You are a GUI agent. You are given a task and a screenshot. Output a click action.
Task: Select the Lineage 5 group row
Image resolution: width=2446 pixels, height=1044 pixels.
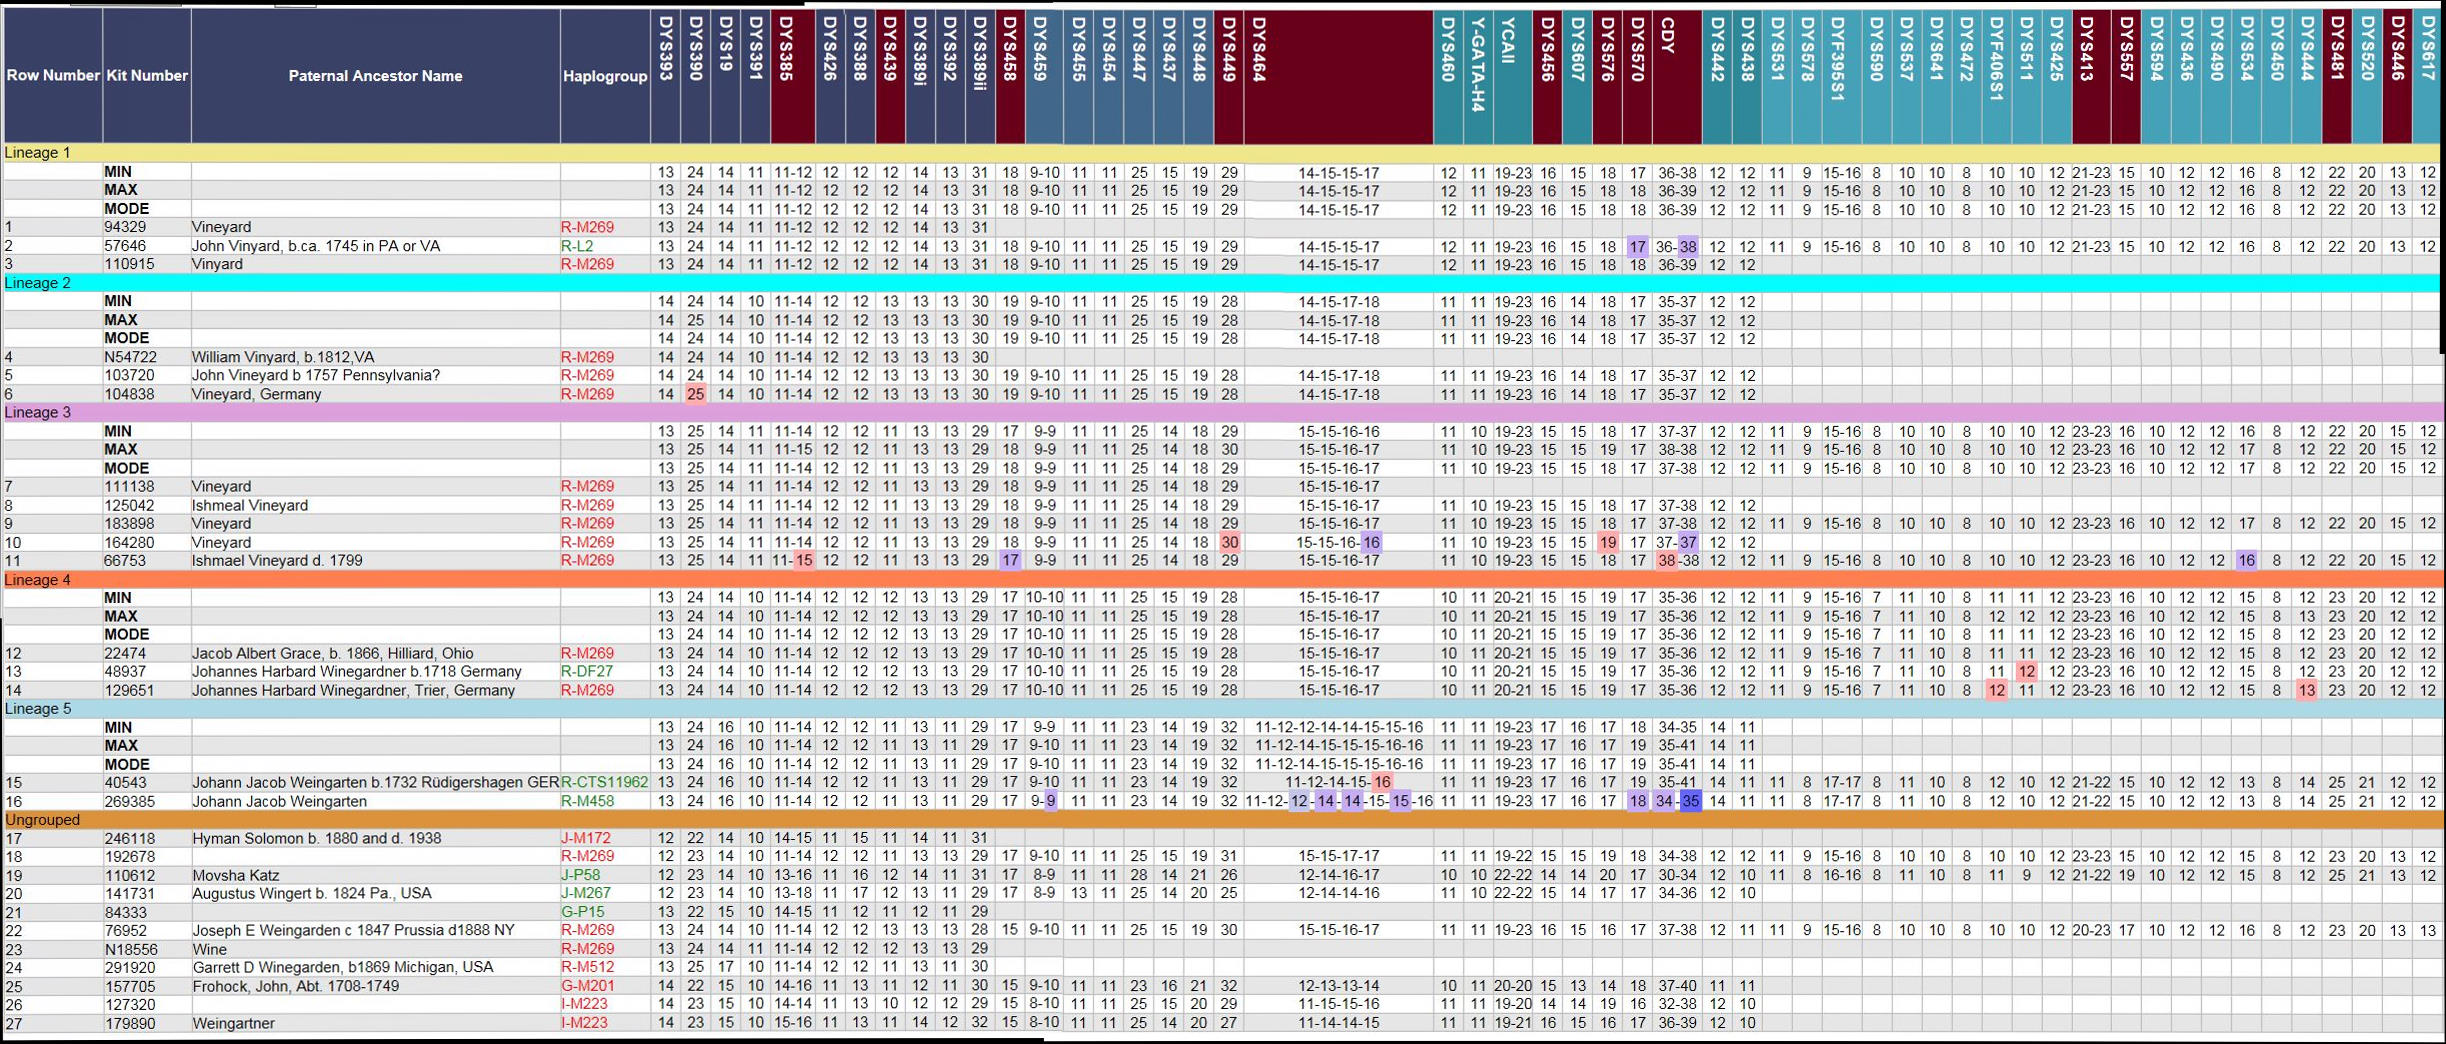click(1222, 709)
